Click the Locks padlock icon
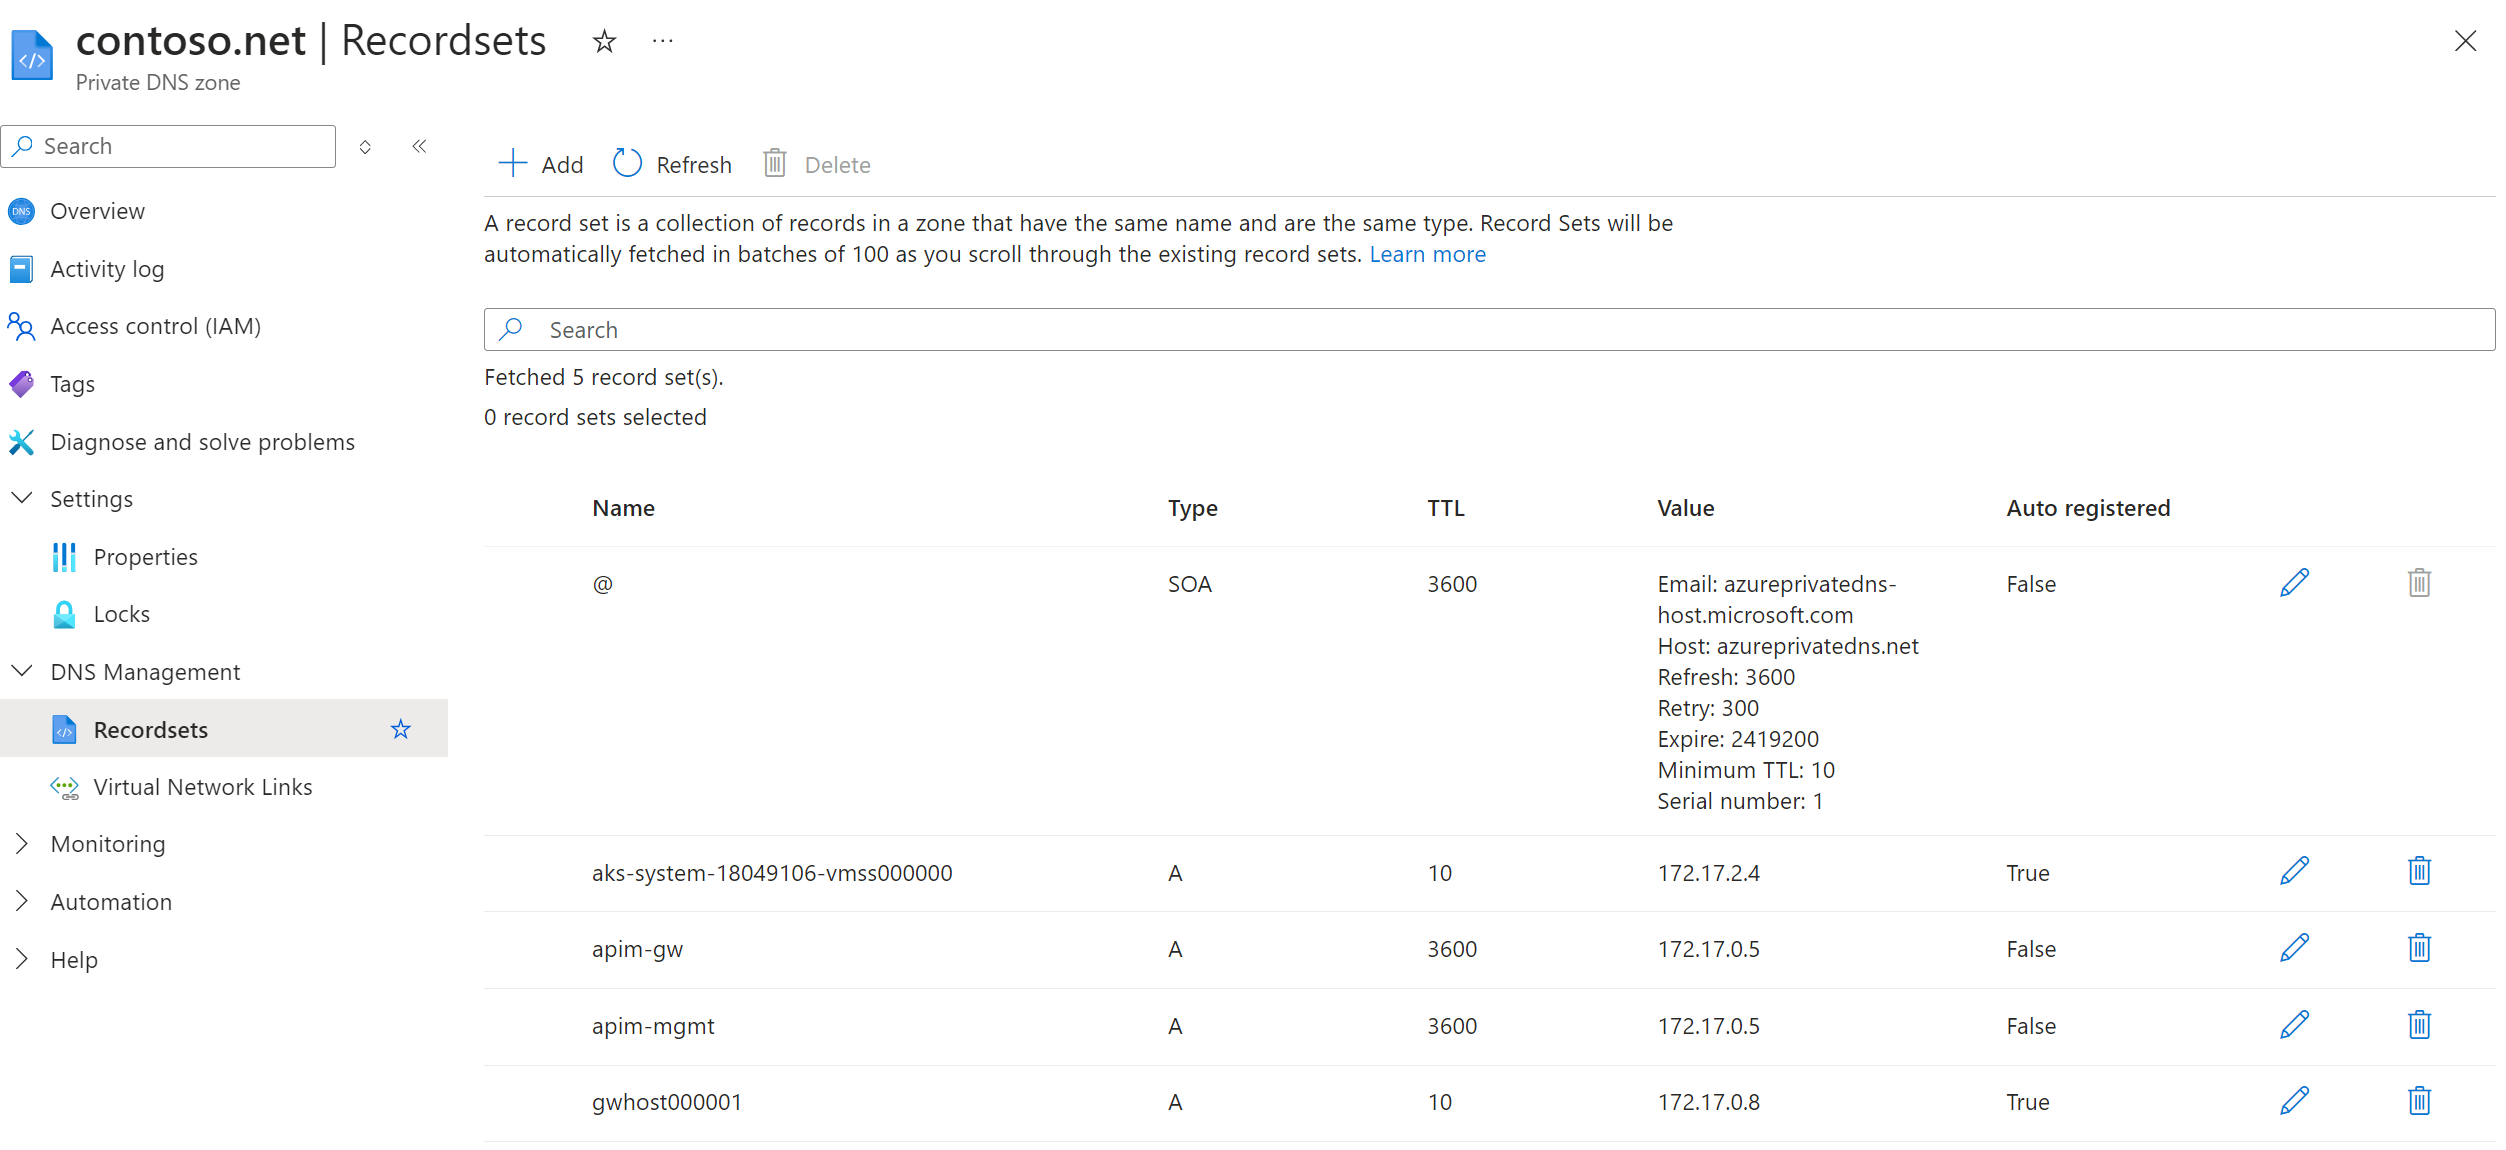 [x=64, y=614]
